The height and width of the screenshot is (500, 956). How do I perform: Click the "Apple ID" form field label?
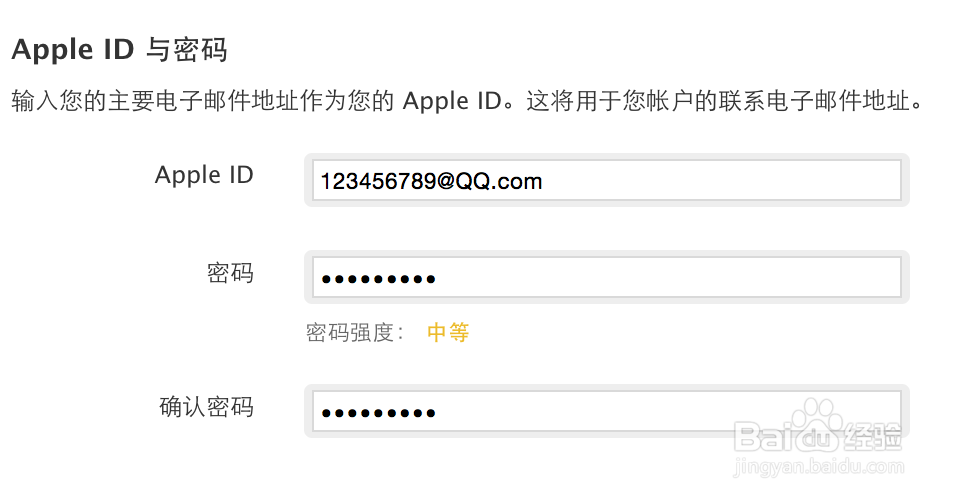(x=204, y=175)
